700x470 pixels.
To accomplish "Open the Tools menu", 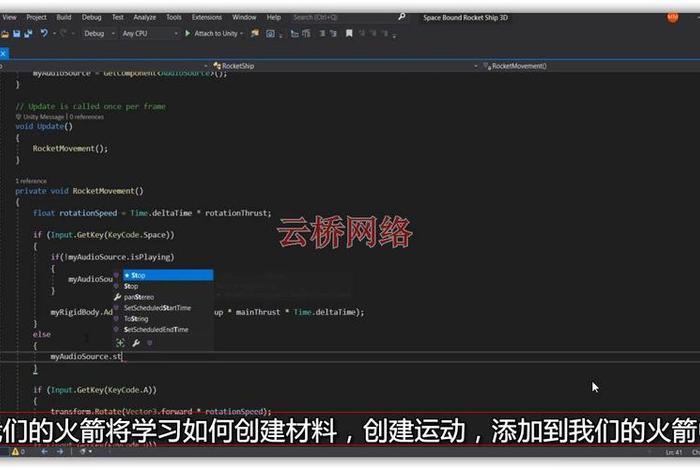I will tap(174, 17).
